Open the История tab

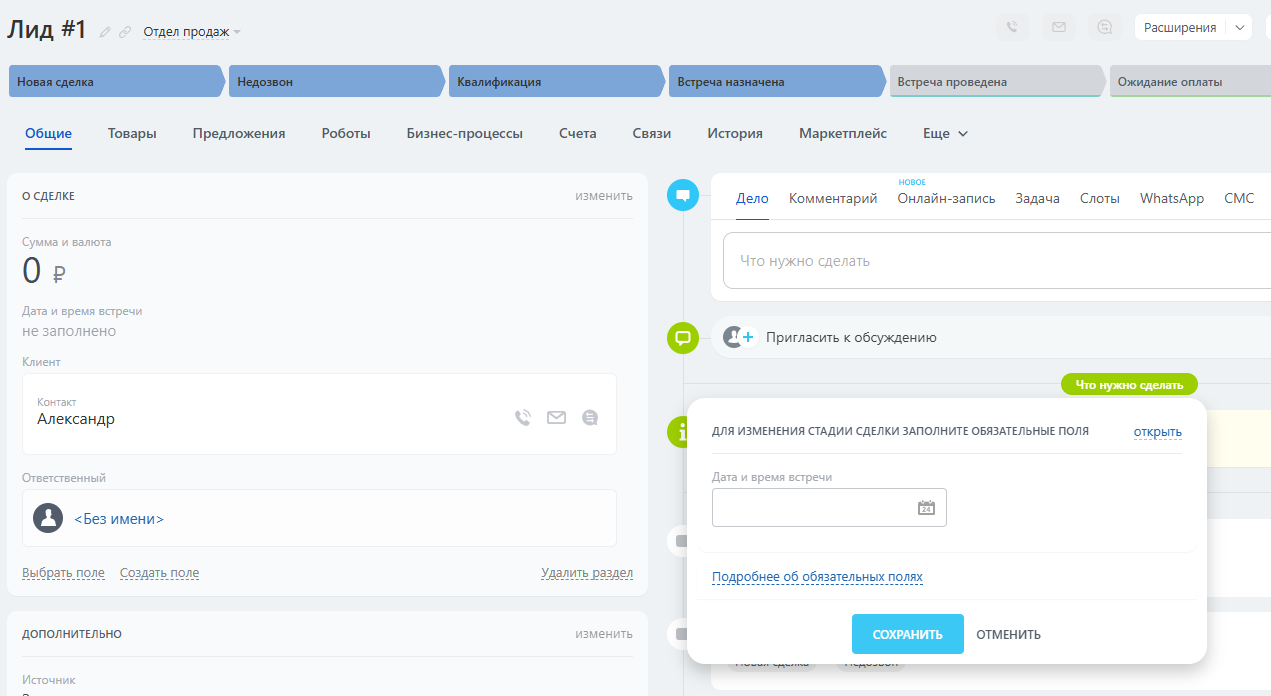(735, 133)
